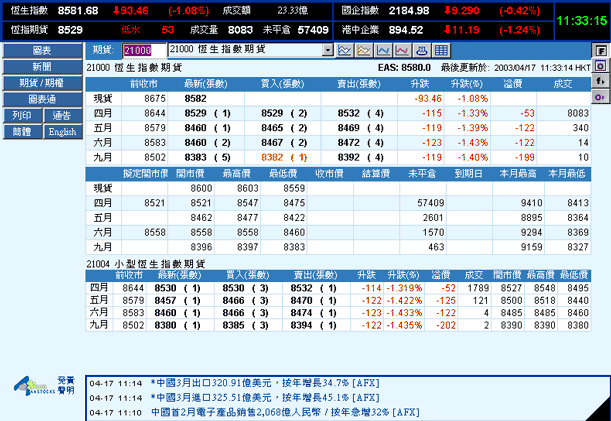Click the 前收市 column header in top table
Screen dimensions: 611x421
pos(144,84)
